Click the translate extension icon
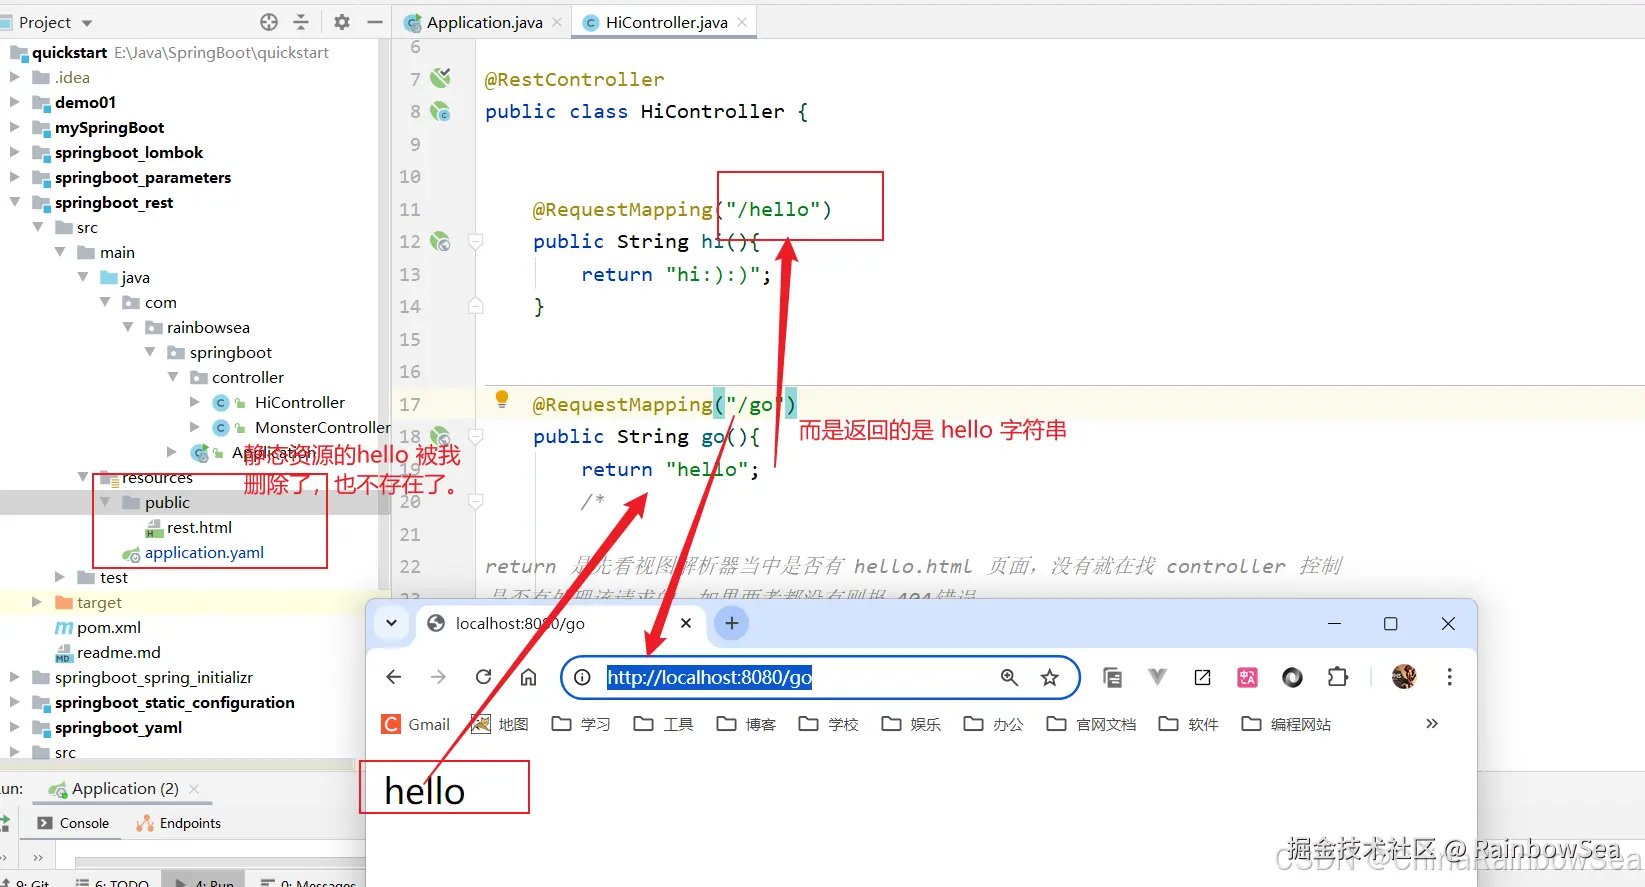The height and width of the screenshot is (887, 1645). point(1247,677)
